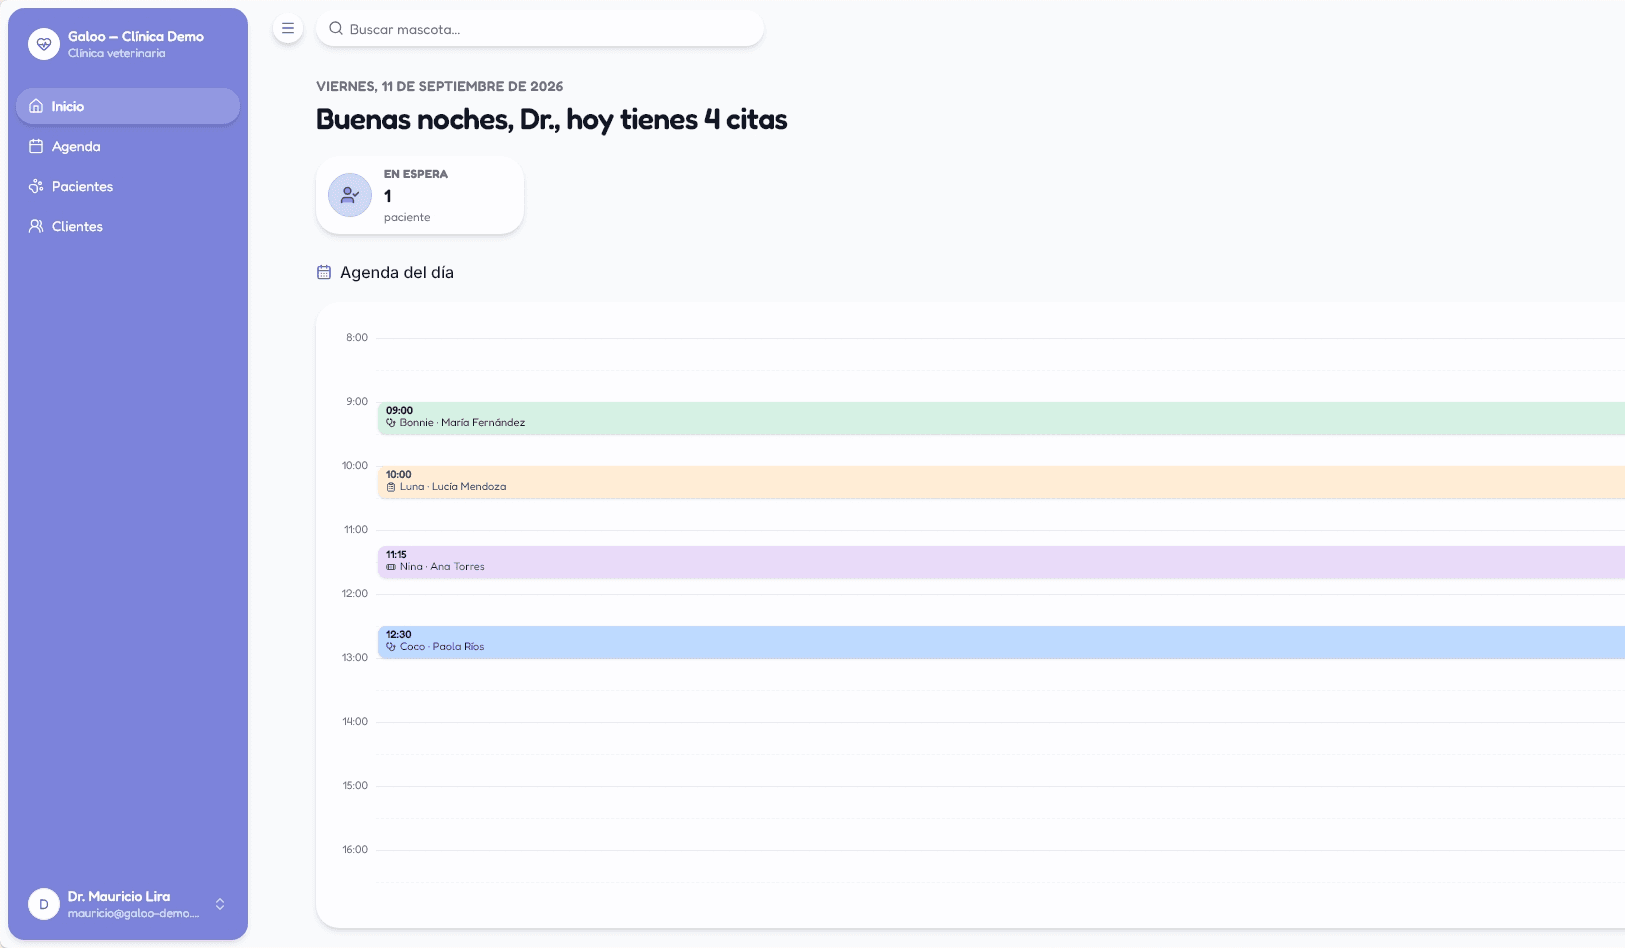This screenshot has width=1625, height=948.
Task: Click the icon next to Bonnie appointment
Action: click(391, 423)
